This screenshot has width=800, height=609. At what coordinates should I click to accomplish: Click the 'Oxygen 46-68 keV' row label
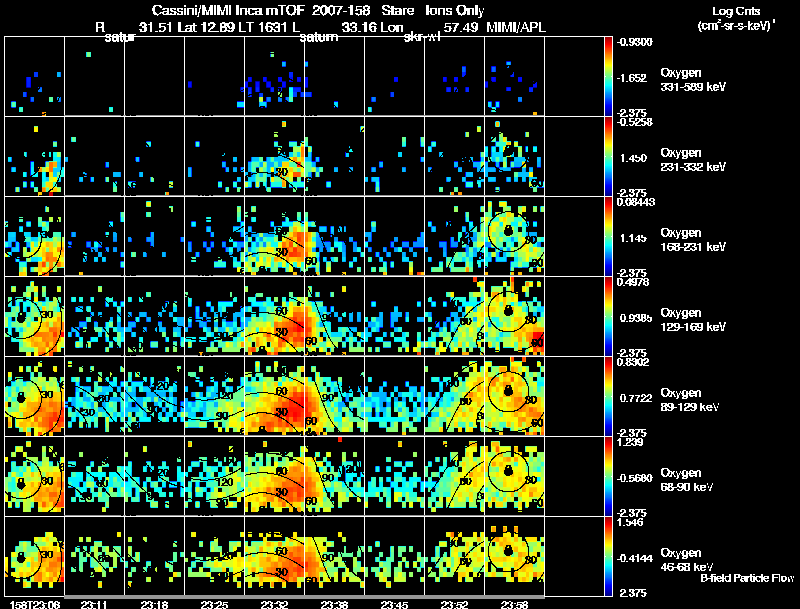(x=687, y=560)
